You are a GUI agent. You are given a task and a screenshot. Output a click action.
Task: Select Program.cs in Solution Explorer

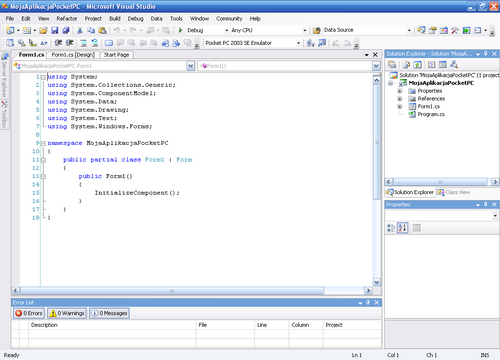(x=431, y=114)
